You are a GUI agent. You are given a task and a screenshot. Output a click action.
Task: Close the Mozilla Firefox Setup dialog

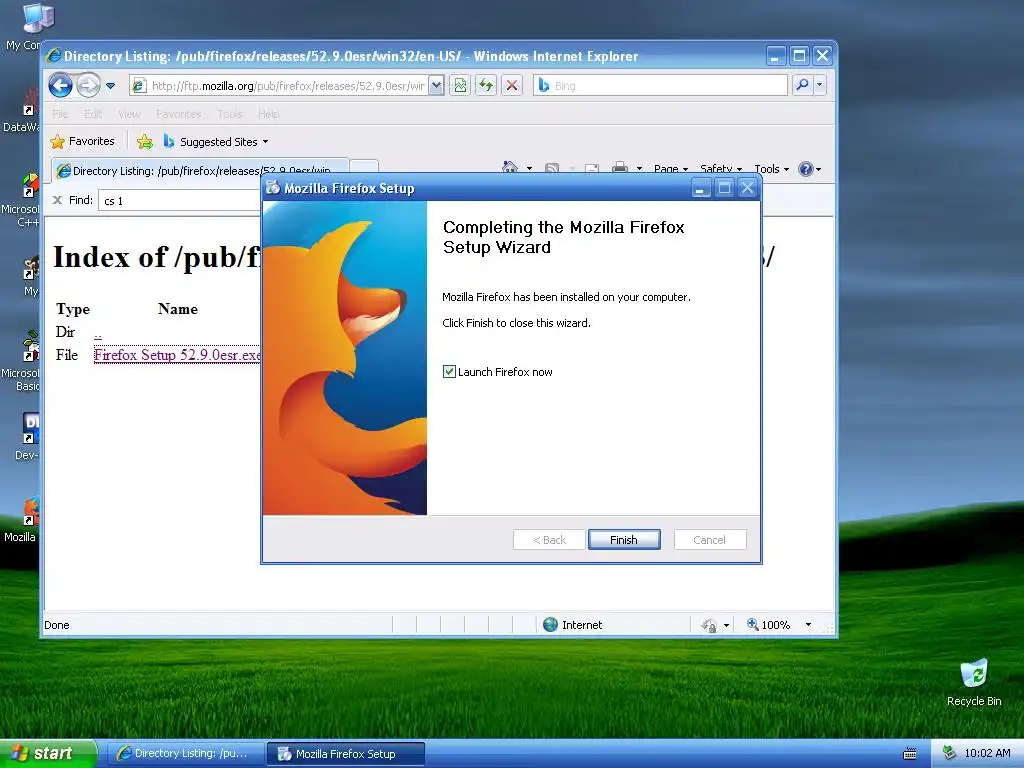(x=748, y=189)
